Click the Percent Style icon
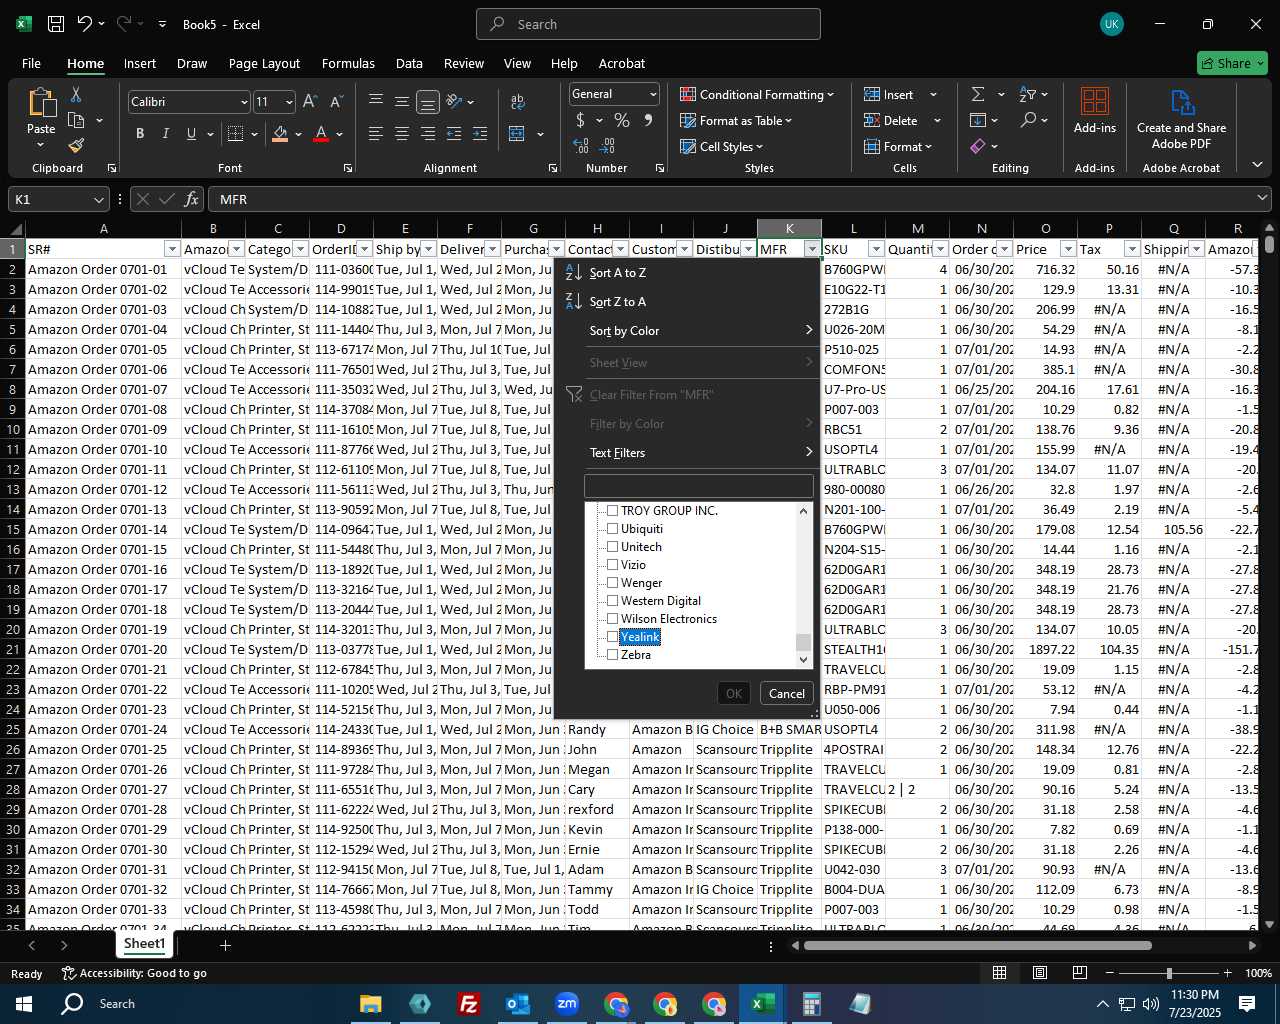 coord(622,120)
